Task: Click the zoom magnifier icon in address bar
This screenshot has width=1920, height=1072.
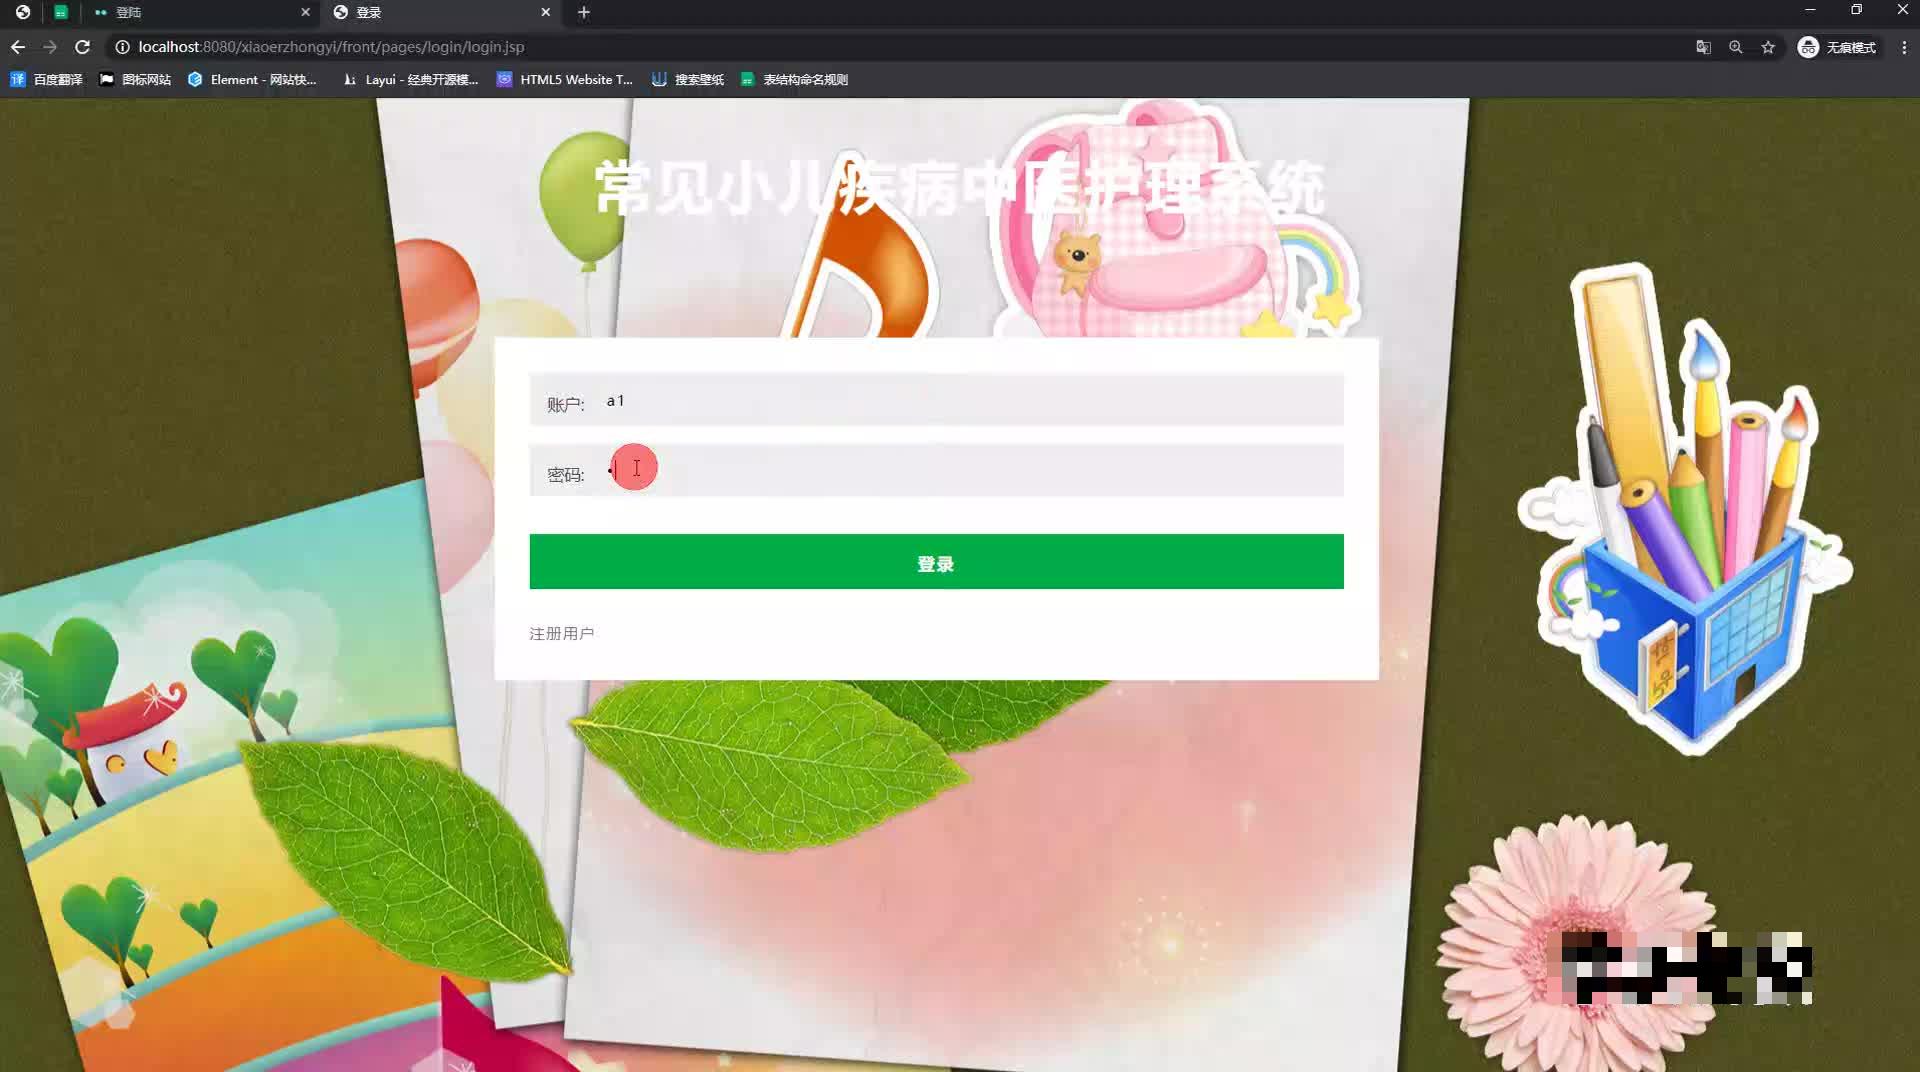Action: (1736, 47)
